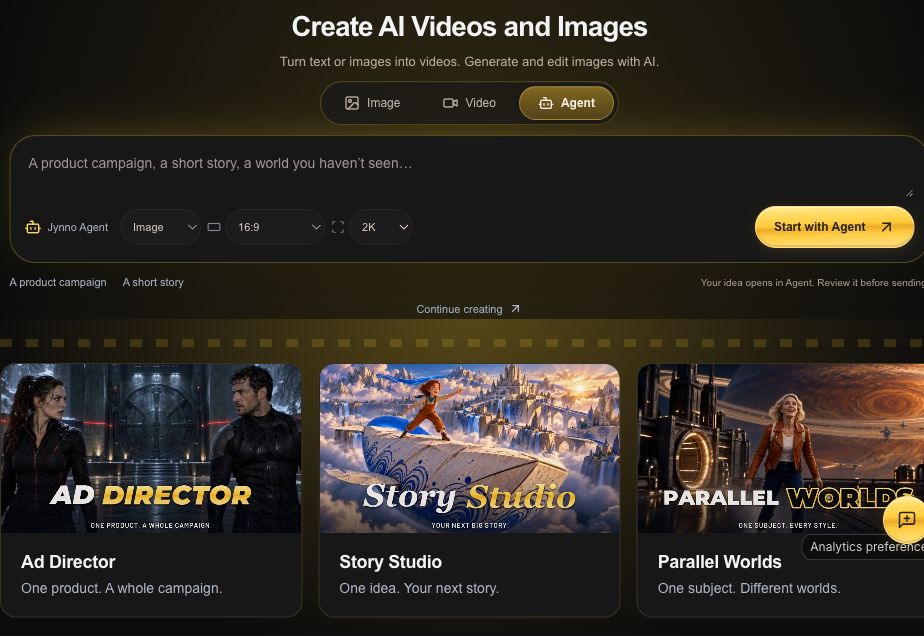Click the Ad Director card title
The width and height of the screenshot is (924, 636).
[68, 562]
